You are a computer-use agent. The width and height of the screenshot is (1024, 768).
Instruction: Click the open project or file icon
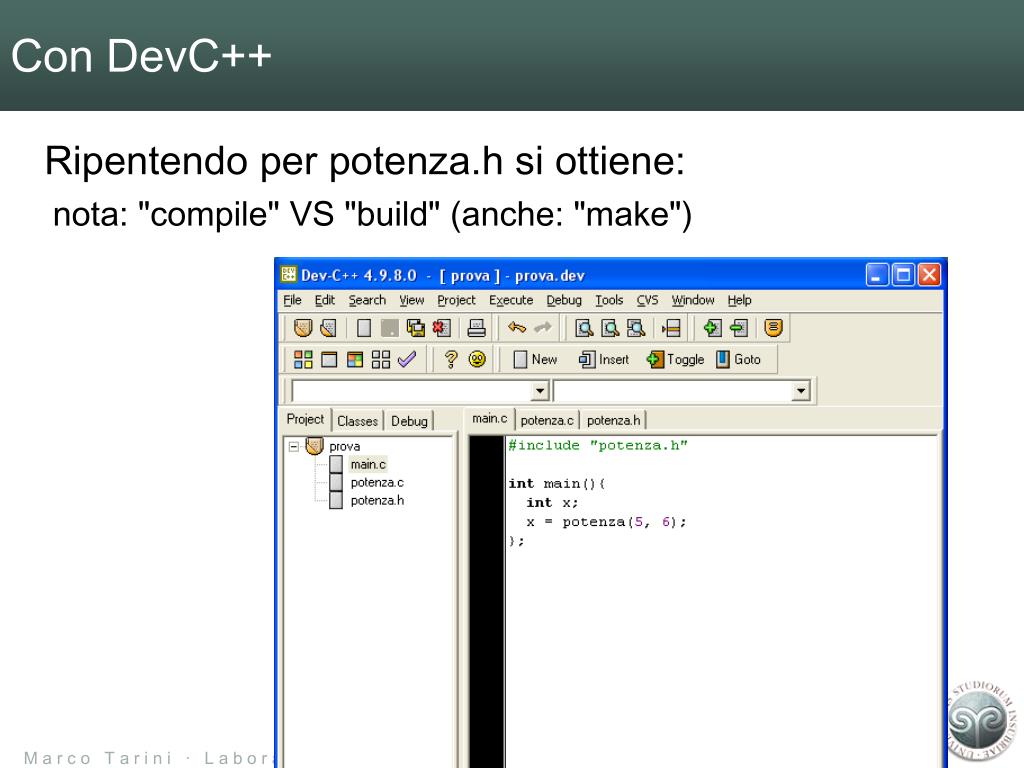click(328, 328)
